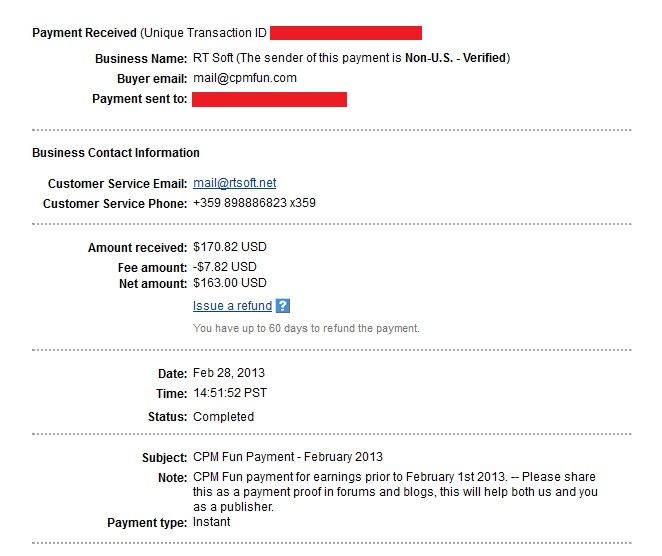Click the Instant payment type value

[212, 522]
